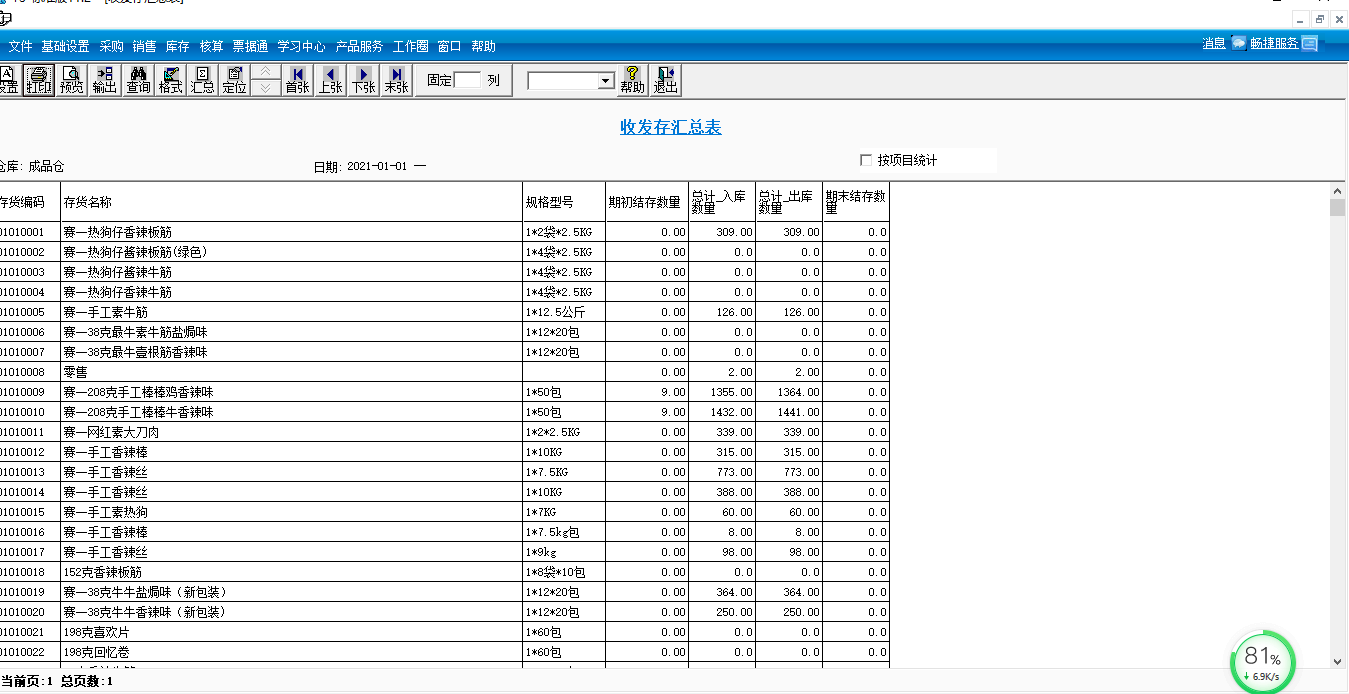
Task: Click the 总计_出库数量 column header
Action: point(789,202)
